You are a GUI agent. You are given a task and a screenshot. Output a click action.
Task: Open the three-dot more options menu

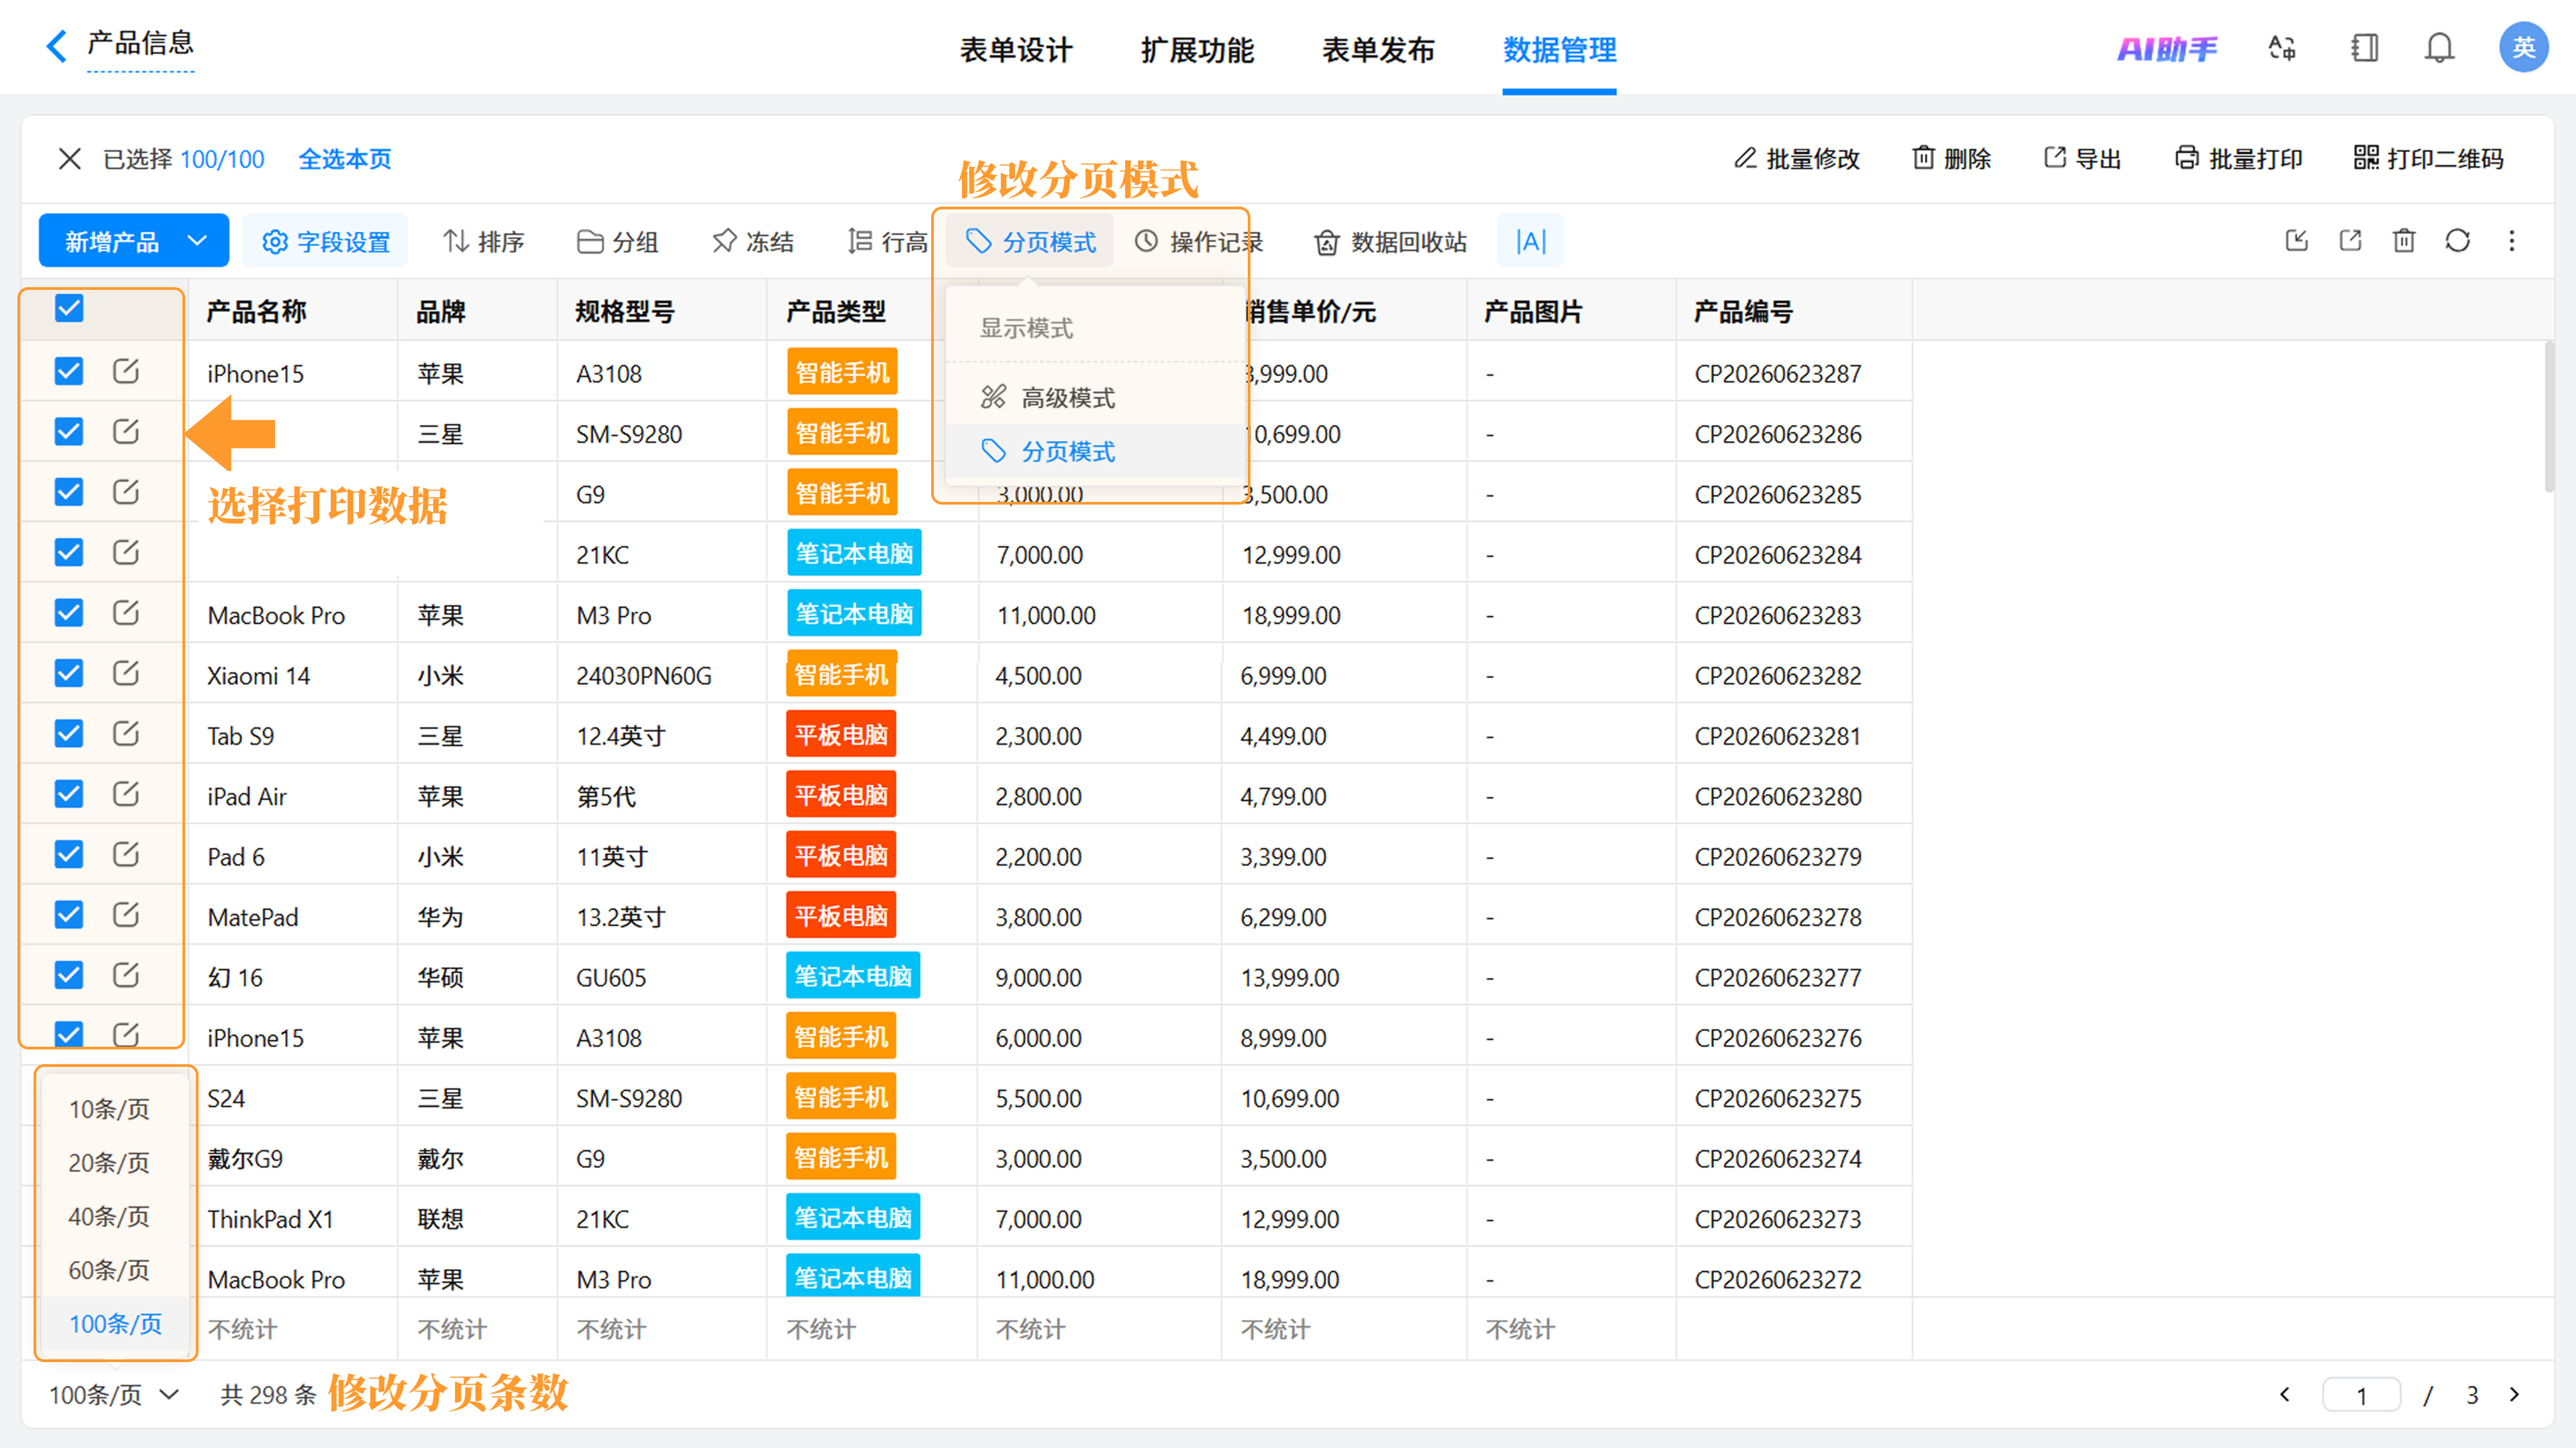coord(2511,241)
